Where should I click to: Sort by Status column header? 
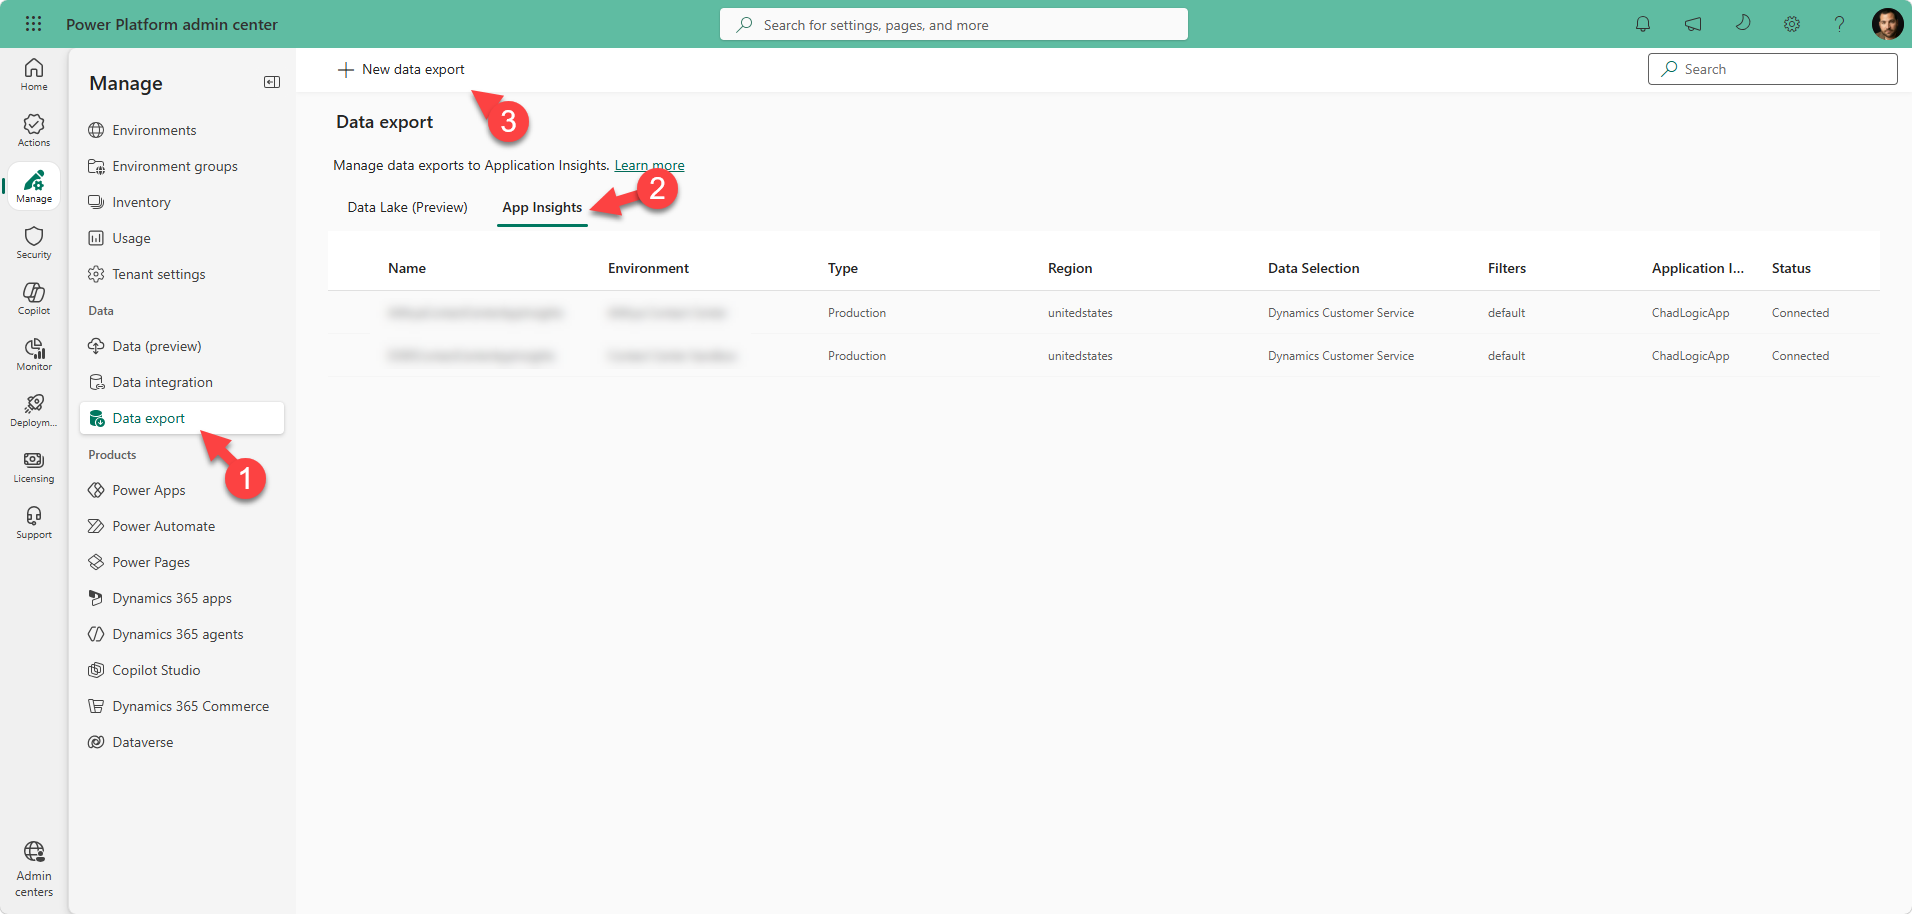click(1791, 268)
